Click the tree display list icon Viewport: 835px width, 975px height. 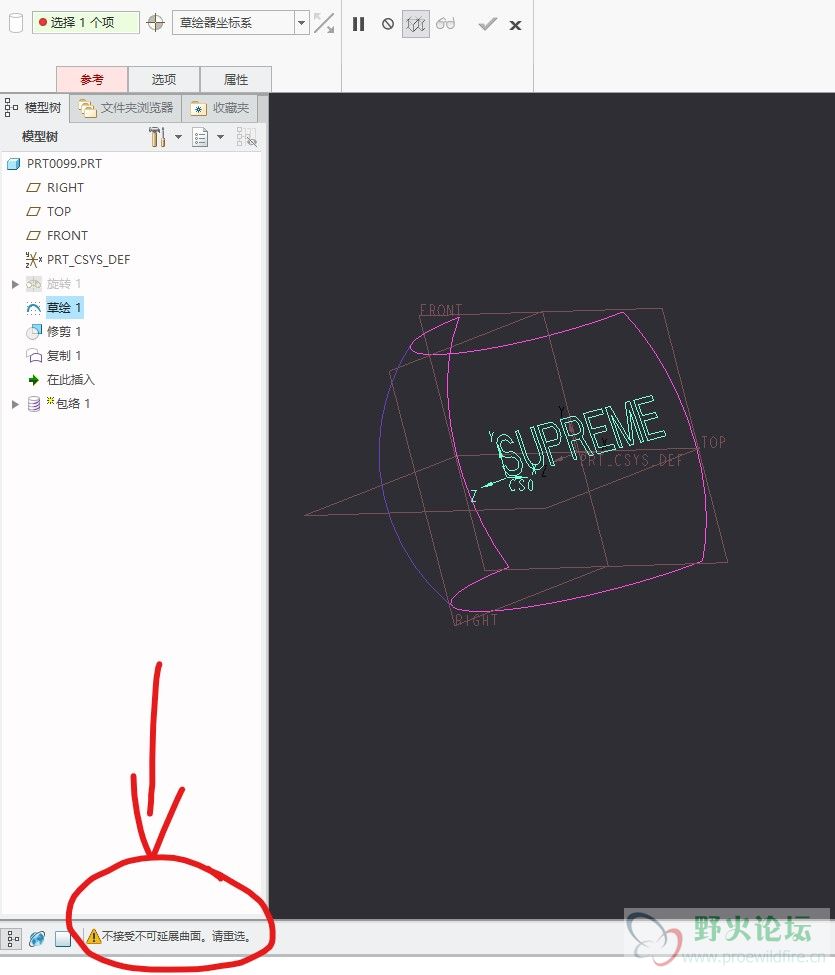[x=200, y=137]
